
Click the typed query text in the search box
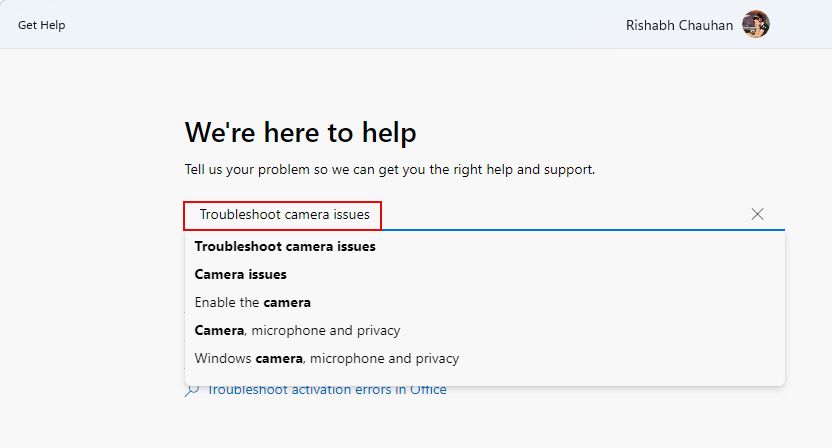click(x=284, y=214)
